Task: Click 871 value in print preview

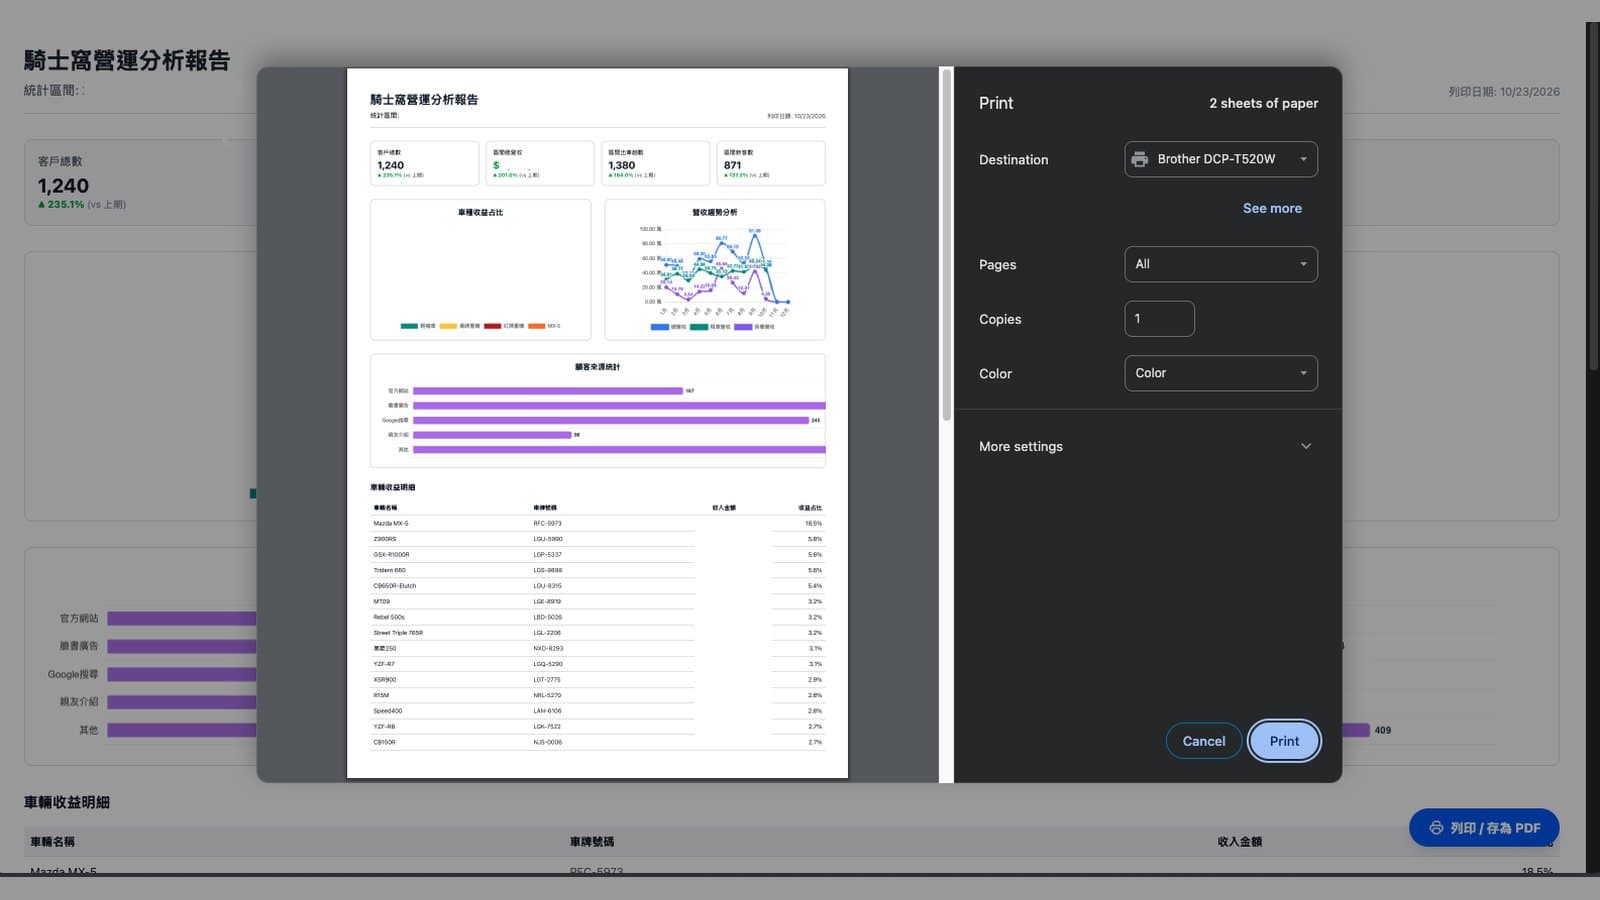Action: pos(733,165)
